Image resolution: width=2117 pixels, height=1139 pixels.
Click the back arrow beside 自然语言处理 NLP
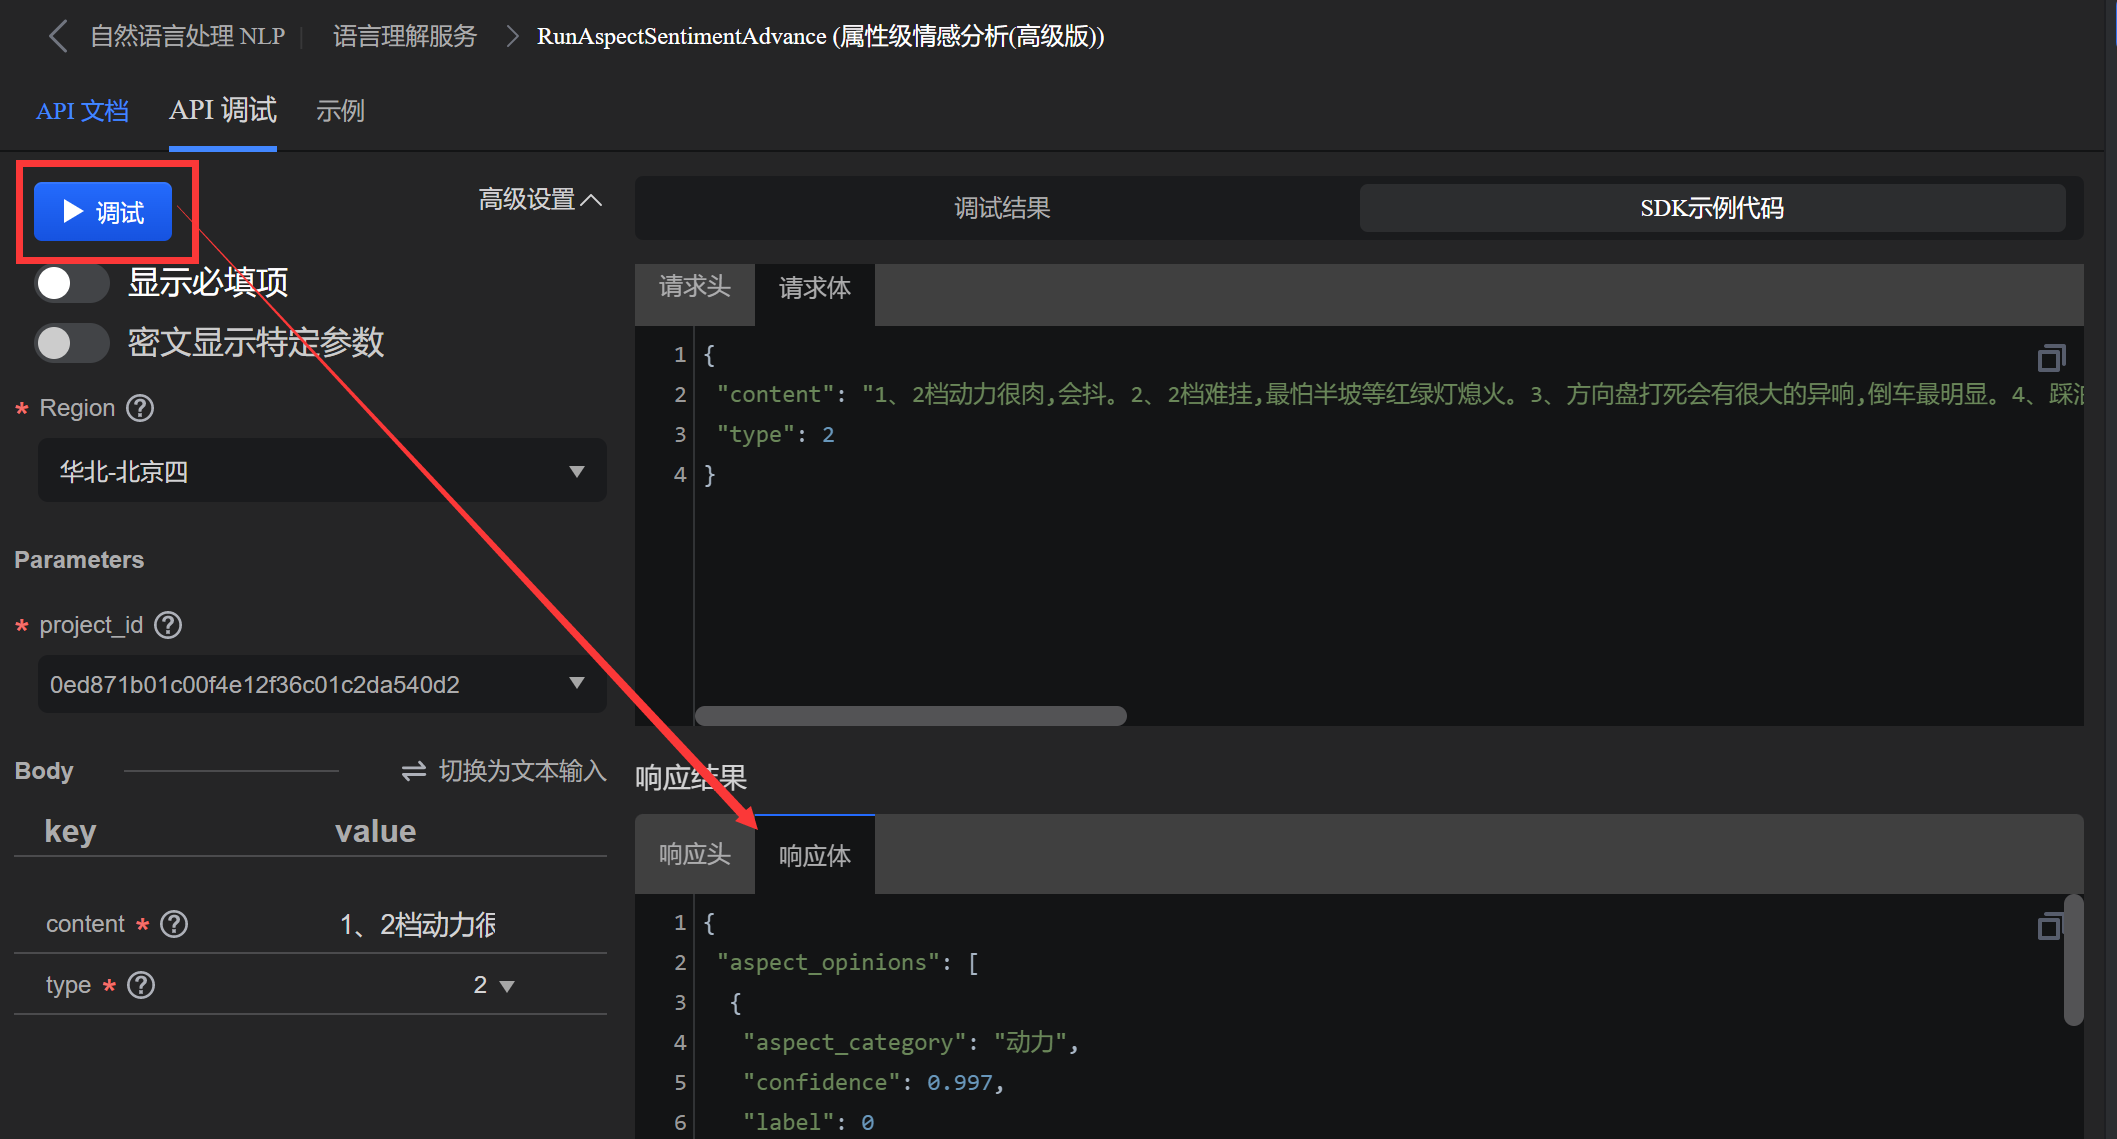coord(58,37)
